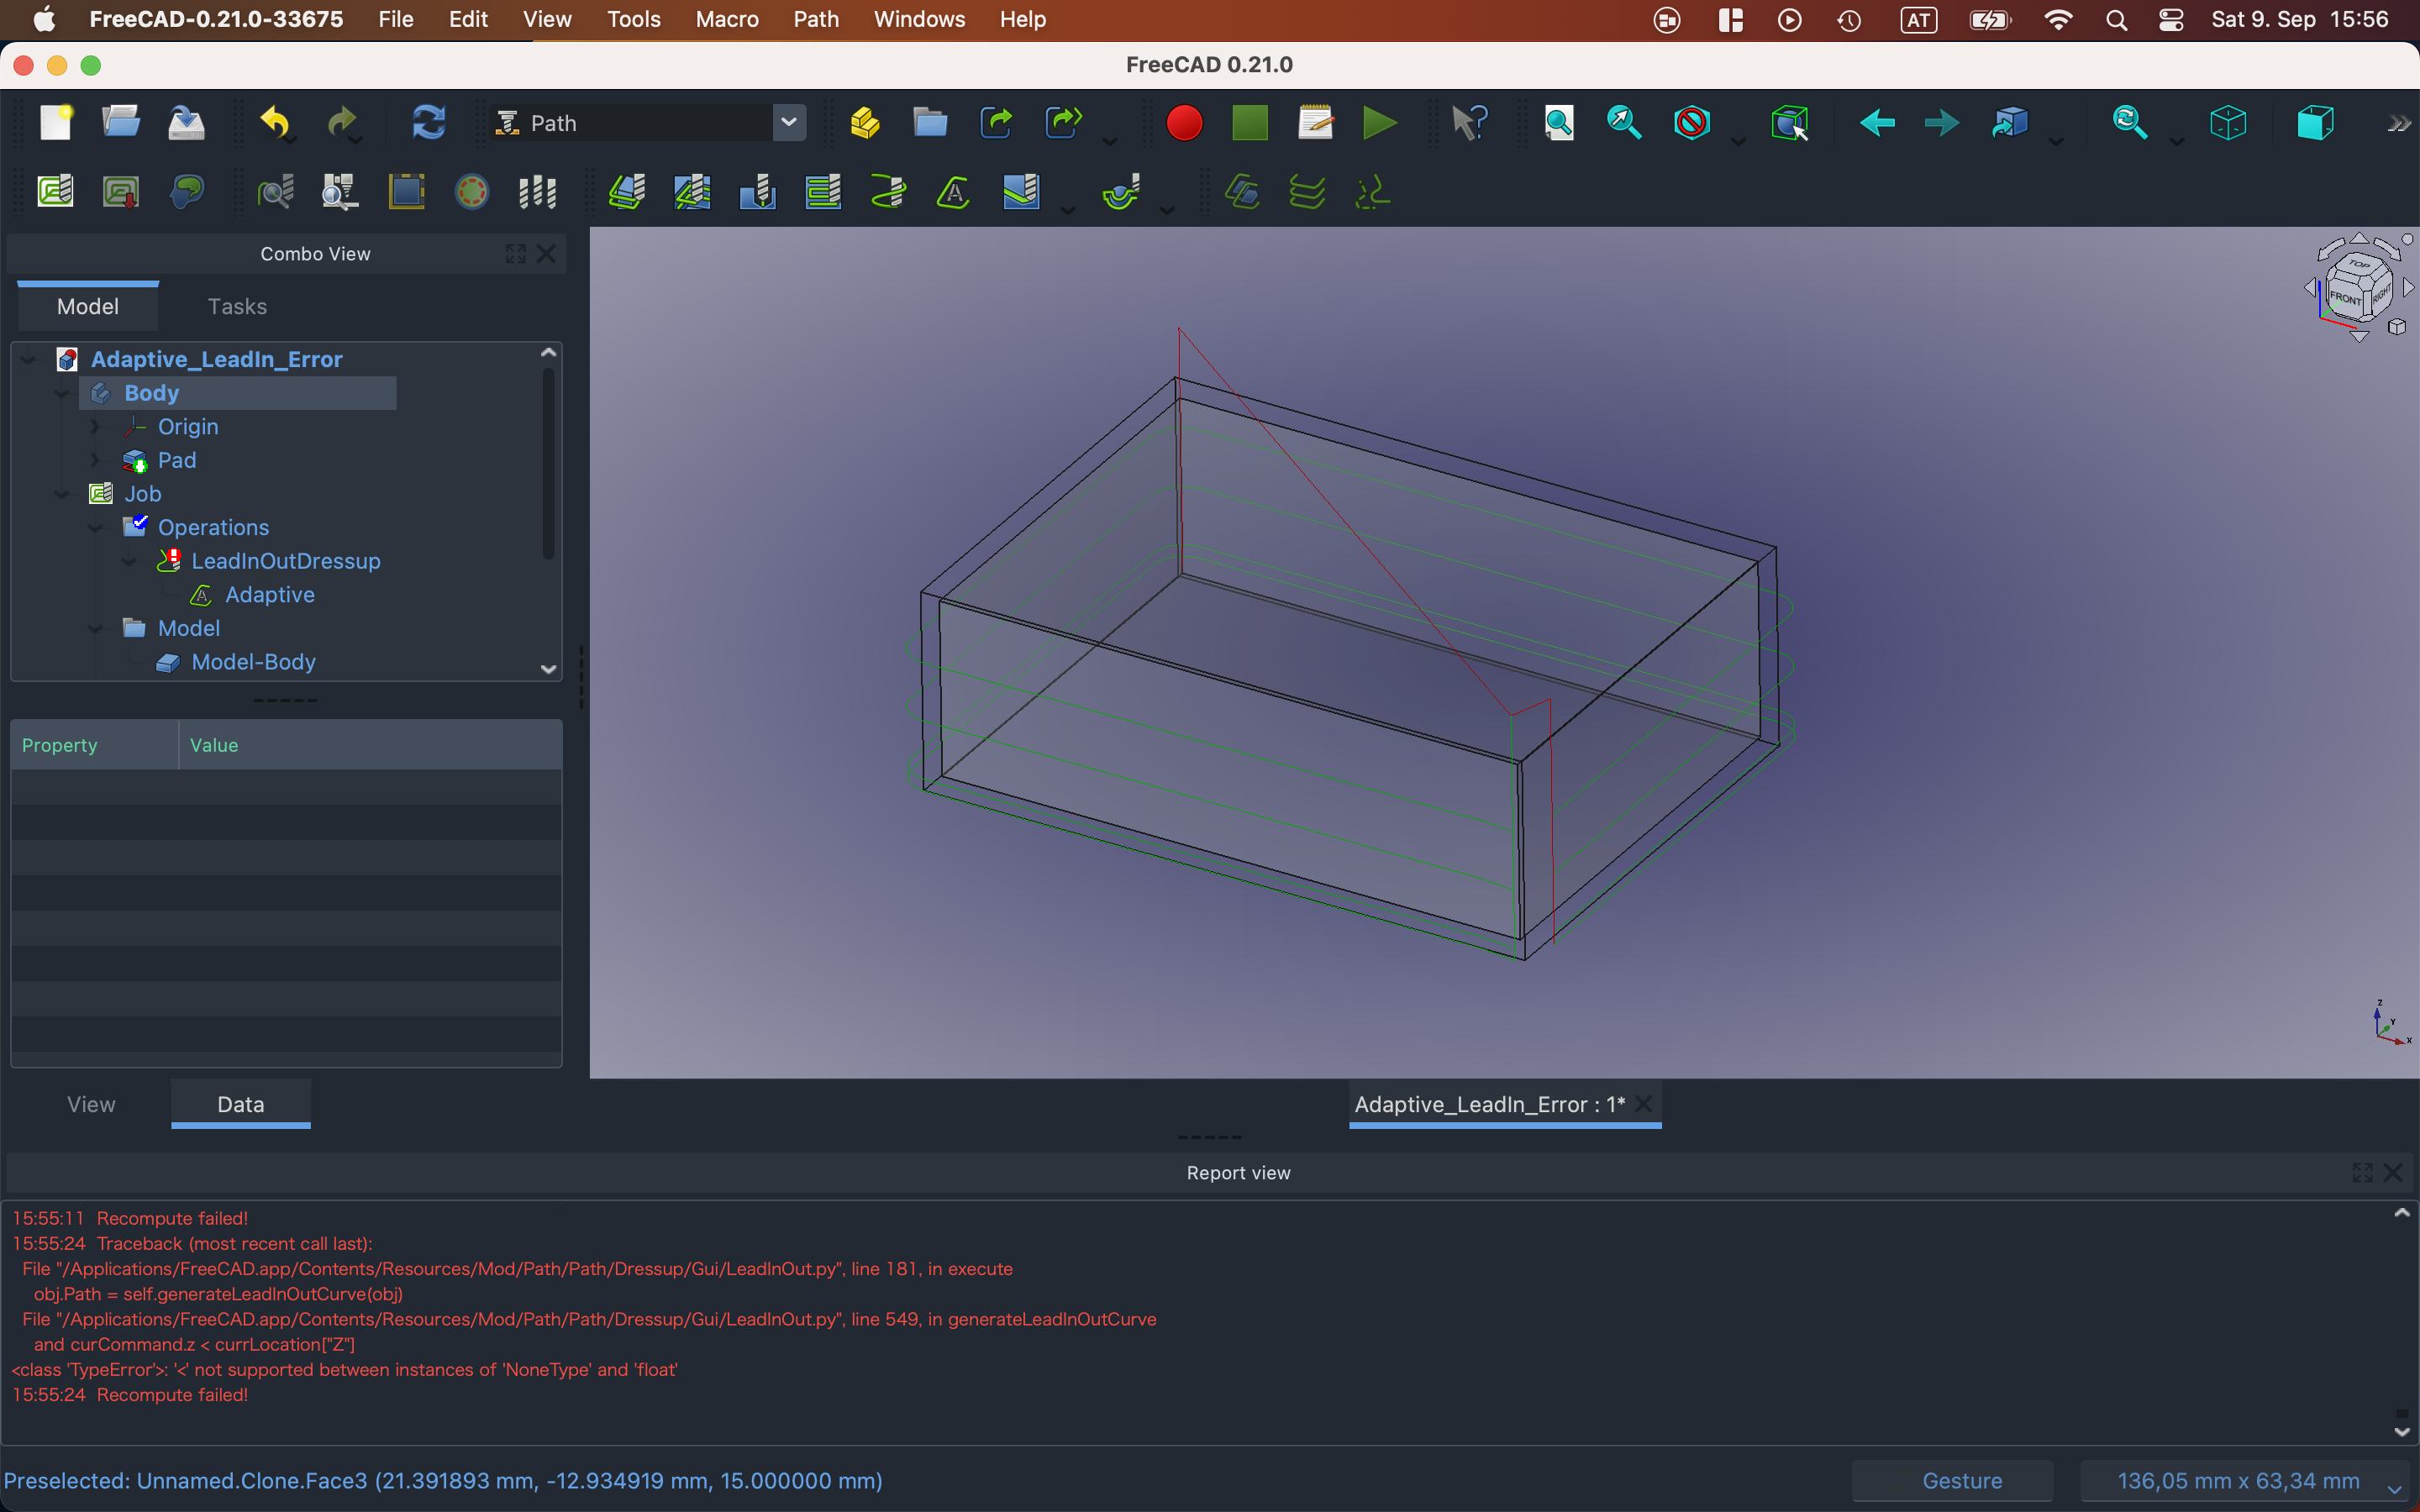Start macro recording with the red record icon

coord(1183,122)
